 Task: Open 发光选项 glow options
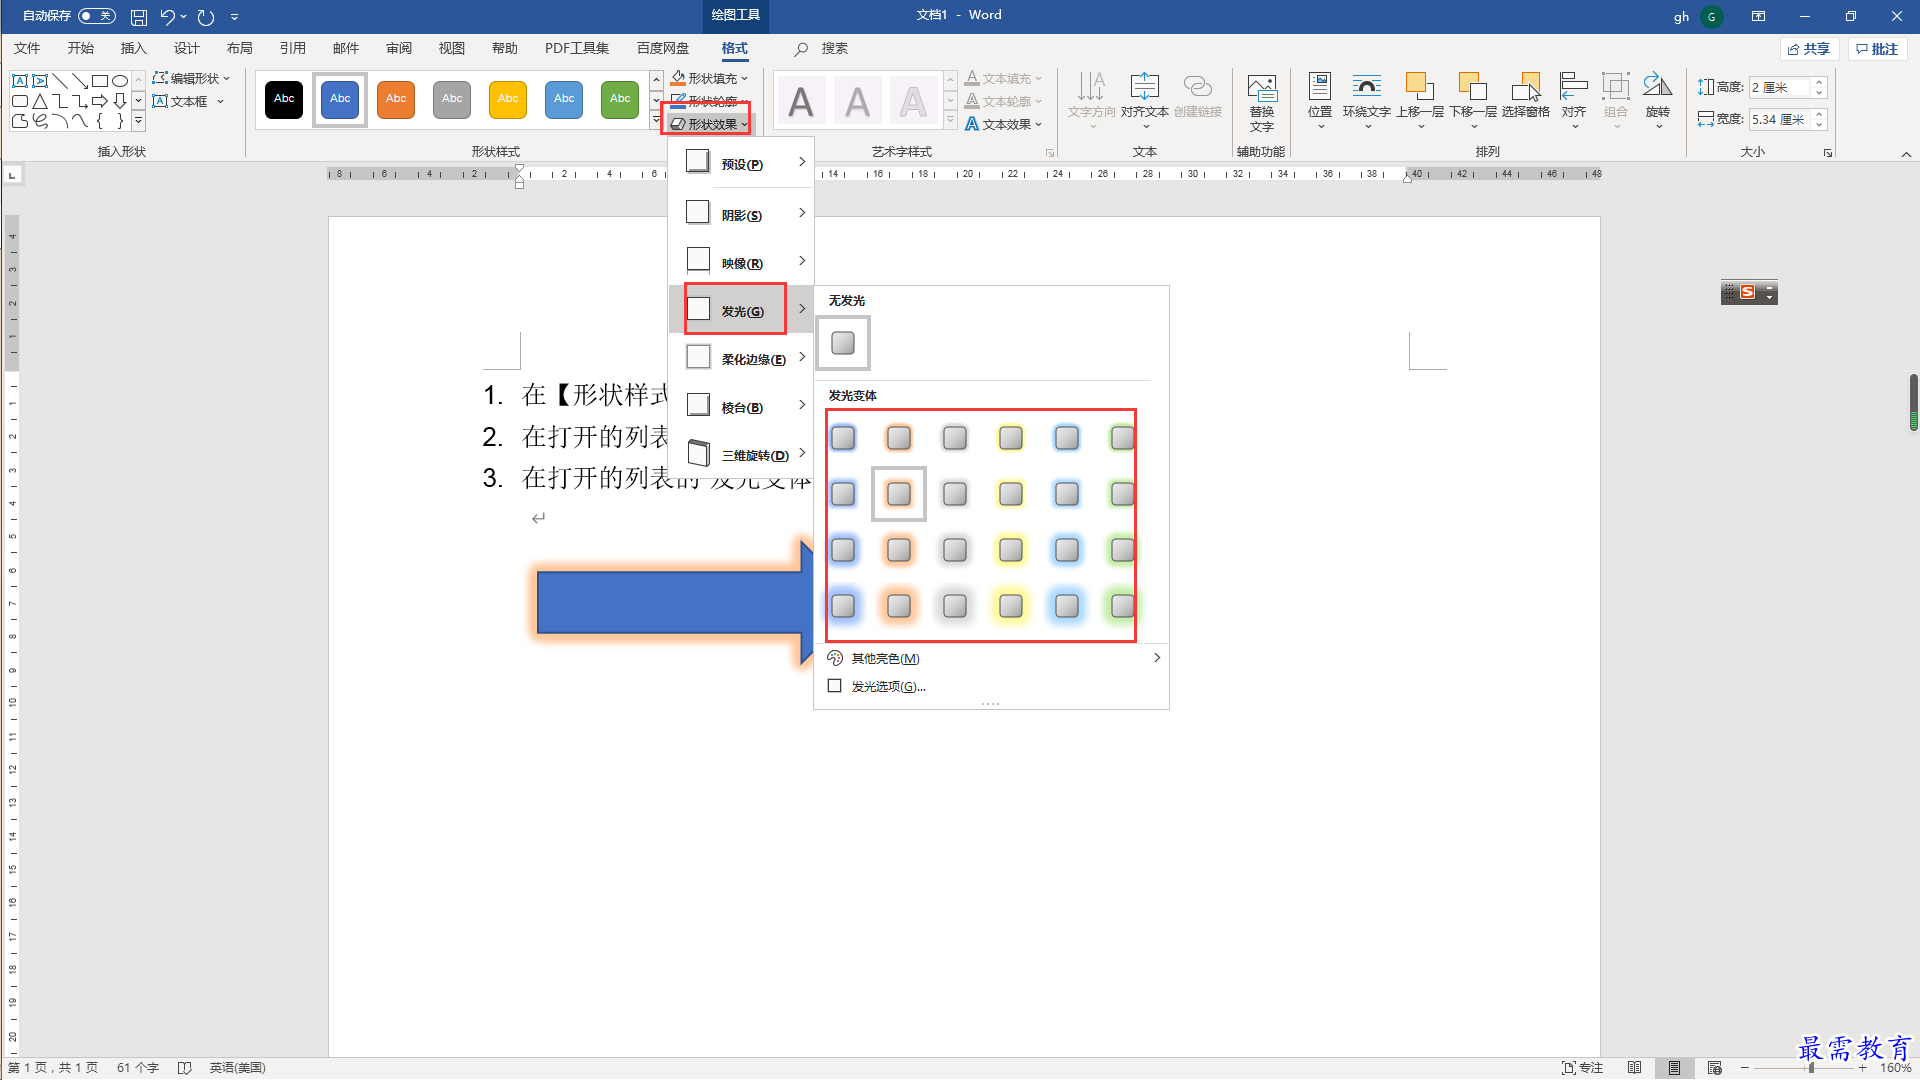click(991, 686)
